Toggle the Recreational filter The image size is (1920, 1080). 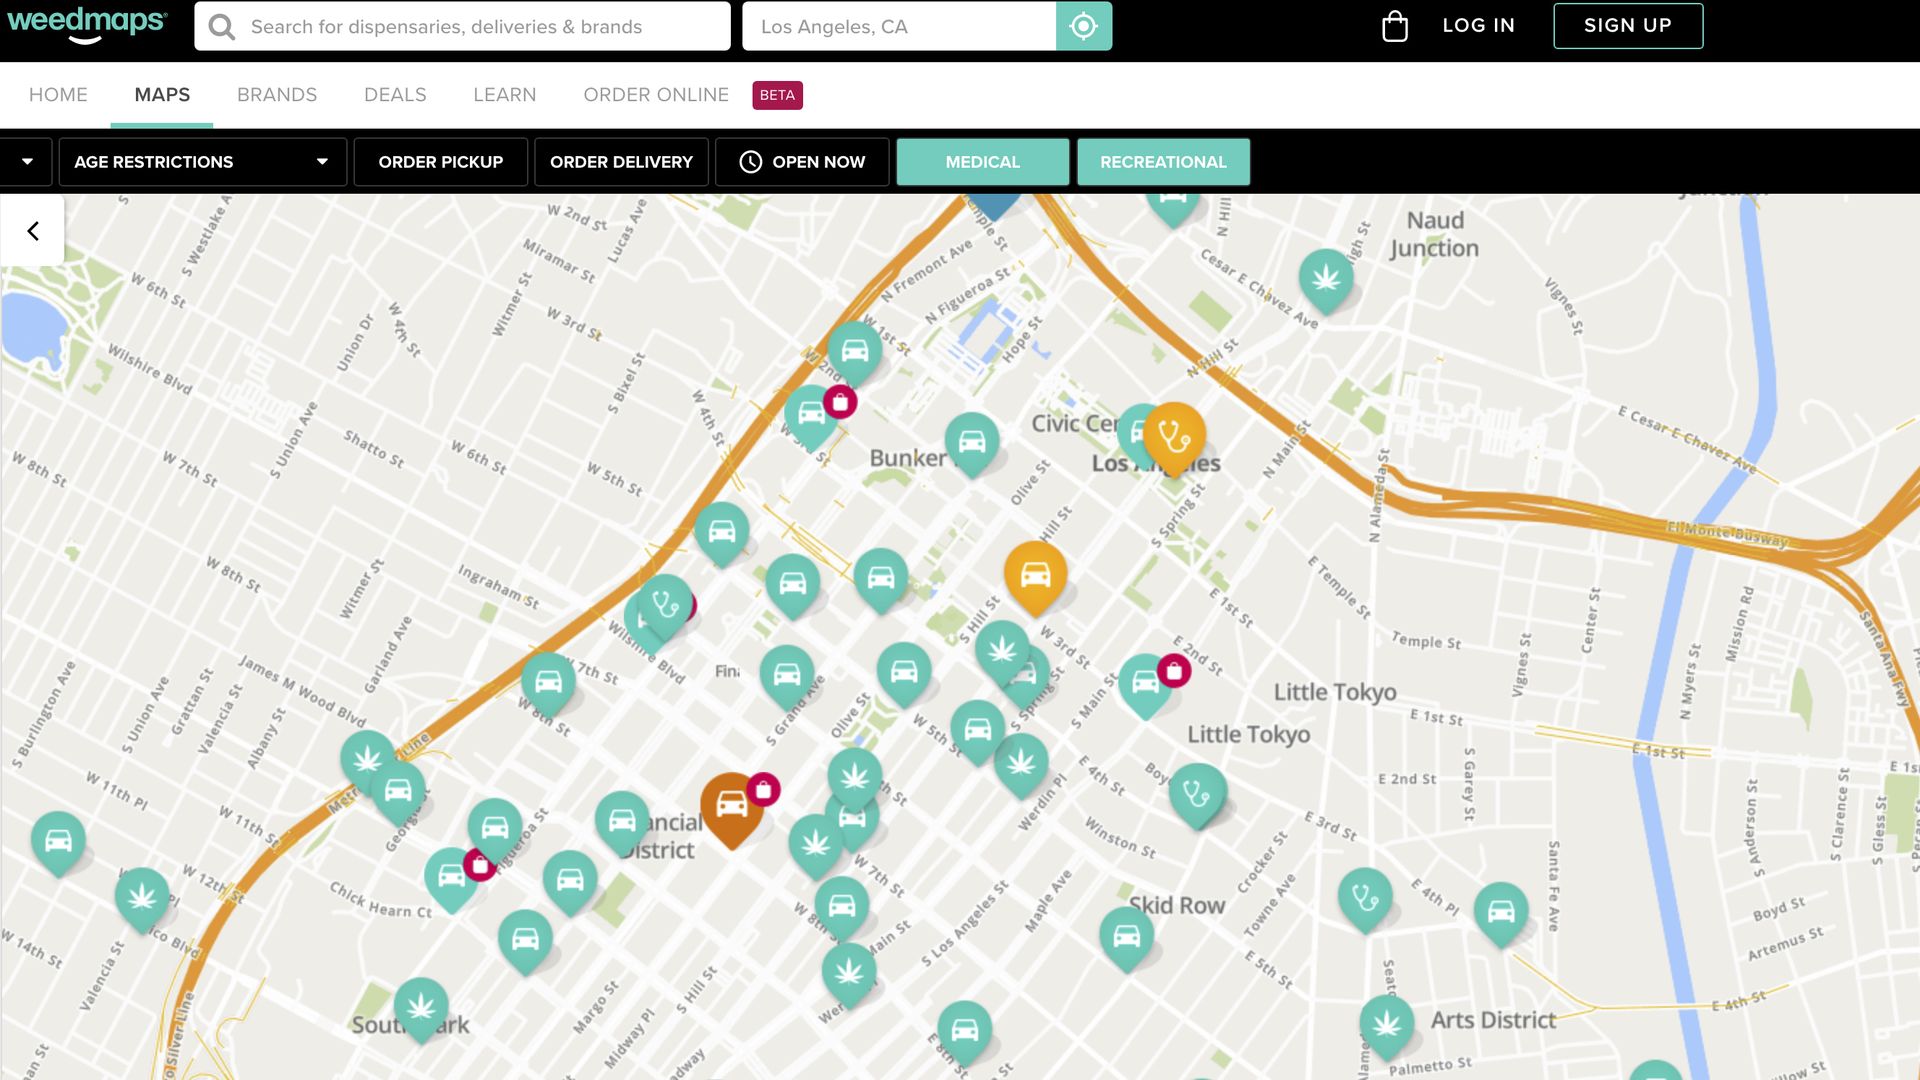click(x=1163, y=162)
